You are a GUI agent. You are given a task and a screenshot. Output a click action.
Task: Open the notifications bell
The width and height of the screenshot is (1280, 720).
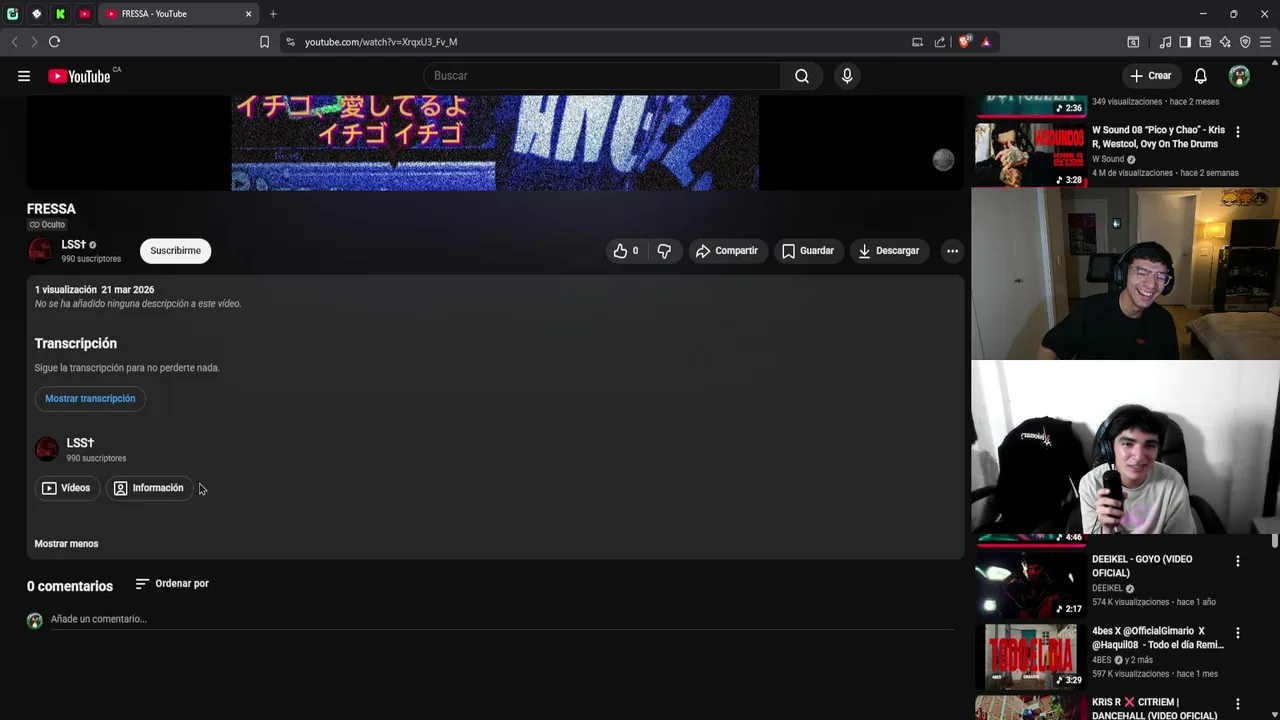click(1201, 76)
